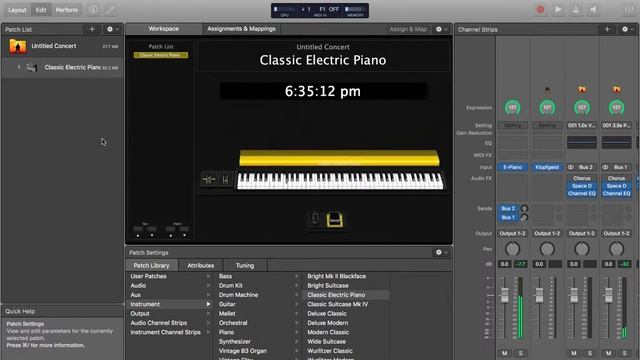Mute the Bus 1 aux channel

pos(609,353)
